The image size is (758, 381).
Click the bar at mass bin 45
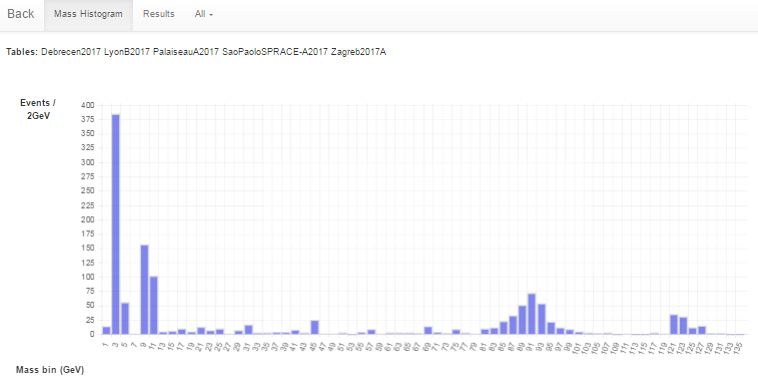pyautogui.click(x=315, y=327)
